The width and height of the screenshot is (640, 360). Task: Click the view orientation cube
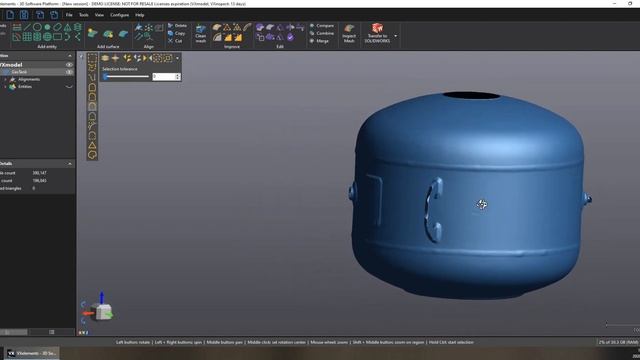click(103, 312)
